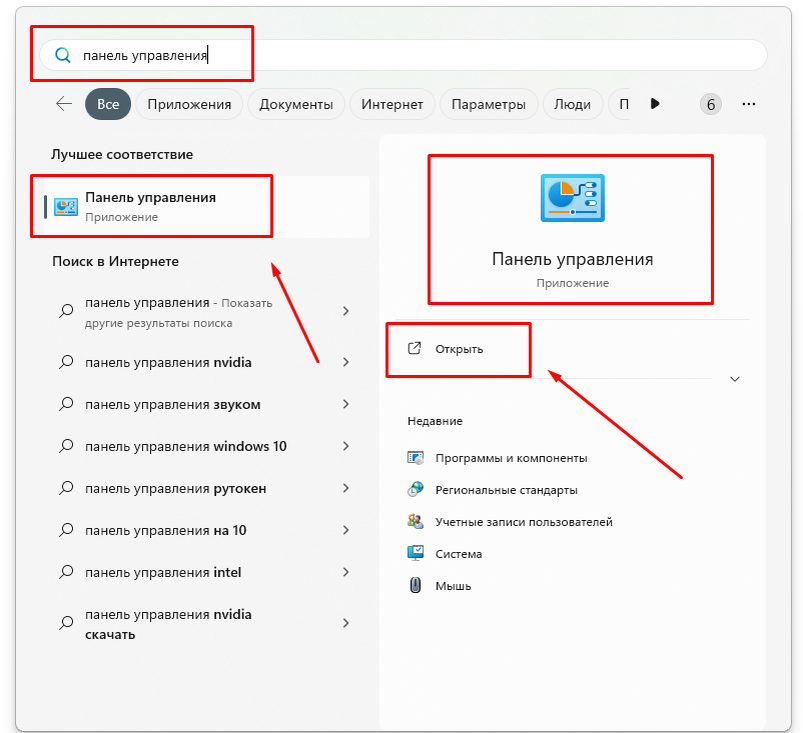This screenshot has width=803, height=733.
Task: Expand chevron beside панель управления intel
Action: [x=346, y=572]
